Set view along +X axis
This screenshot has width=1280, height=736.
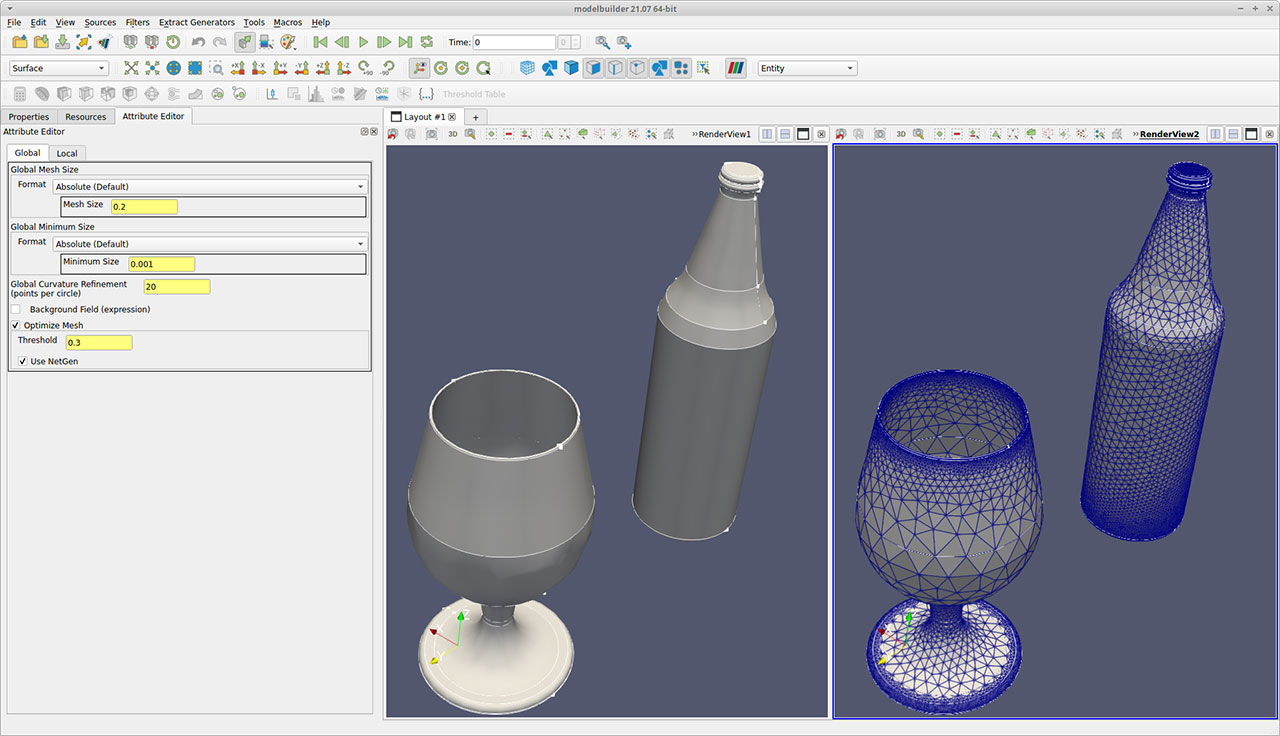click(x=237, y=68)
